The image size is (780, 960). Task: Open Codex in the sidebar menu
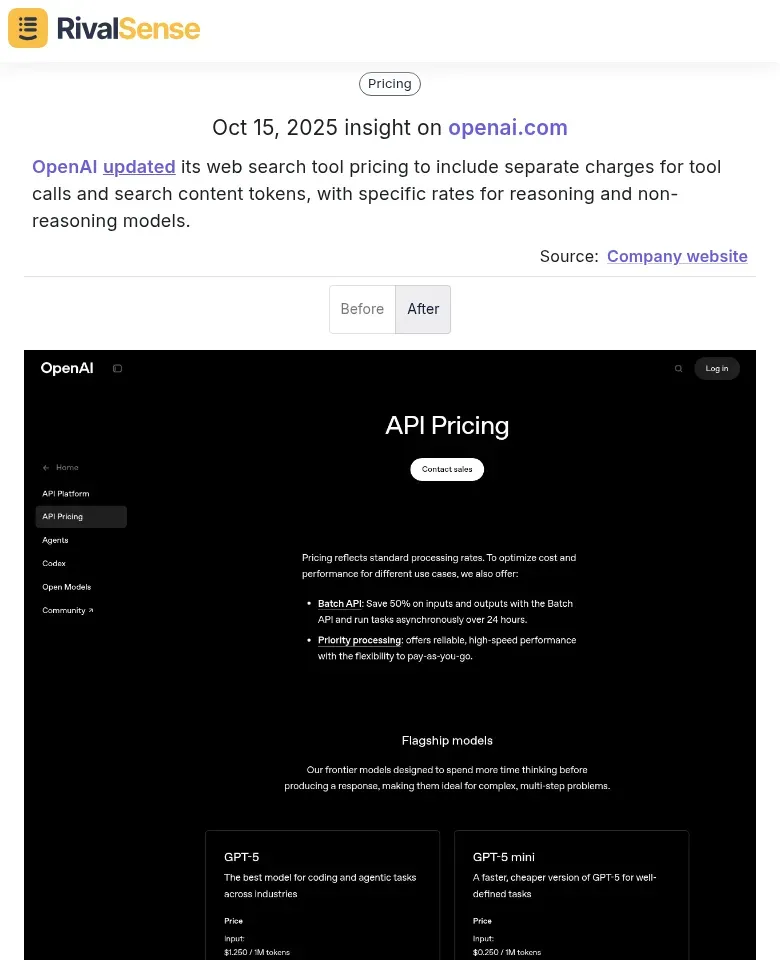[x=54, y=563]
